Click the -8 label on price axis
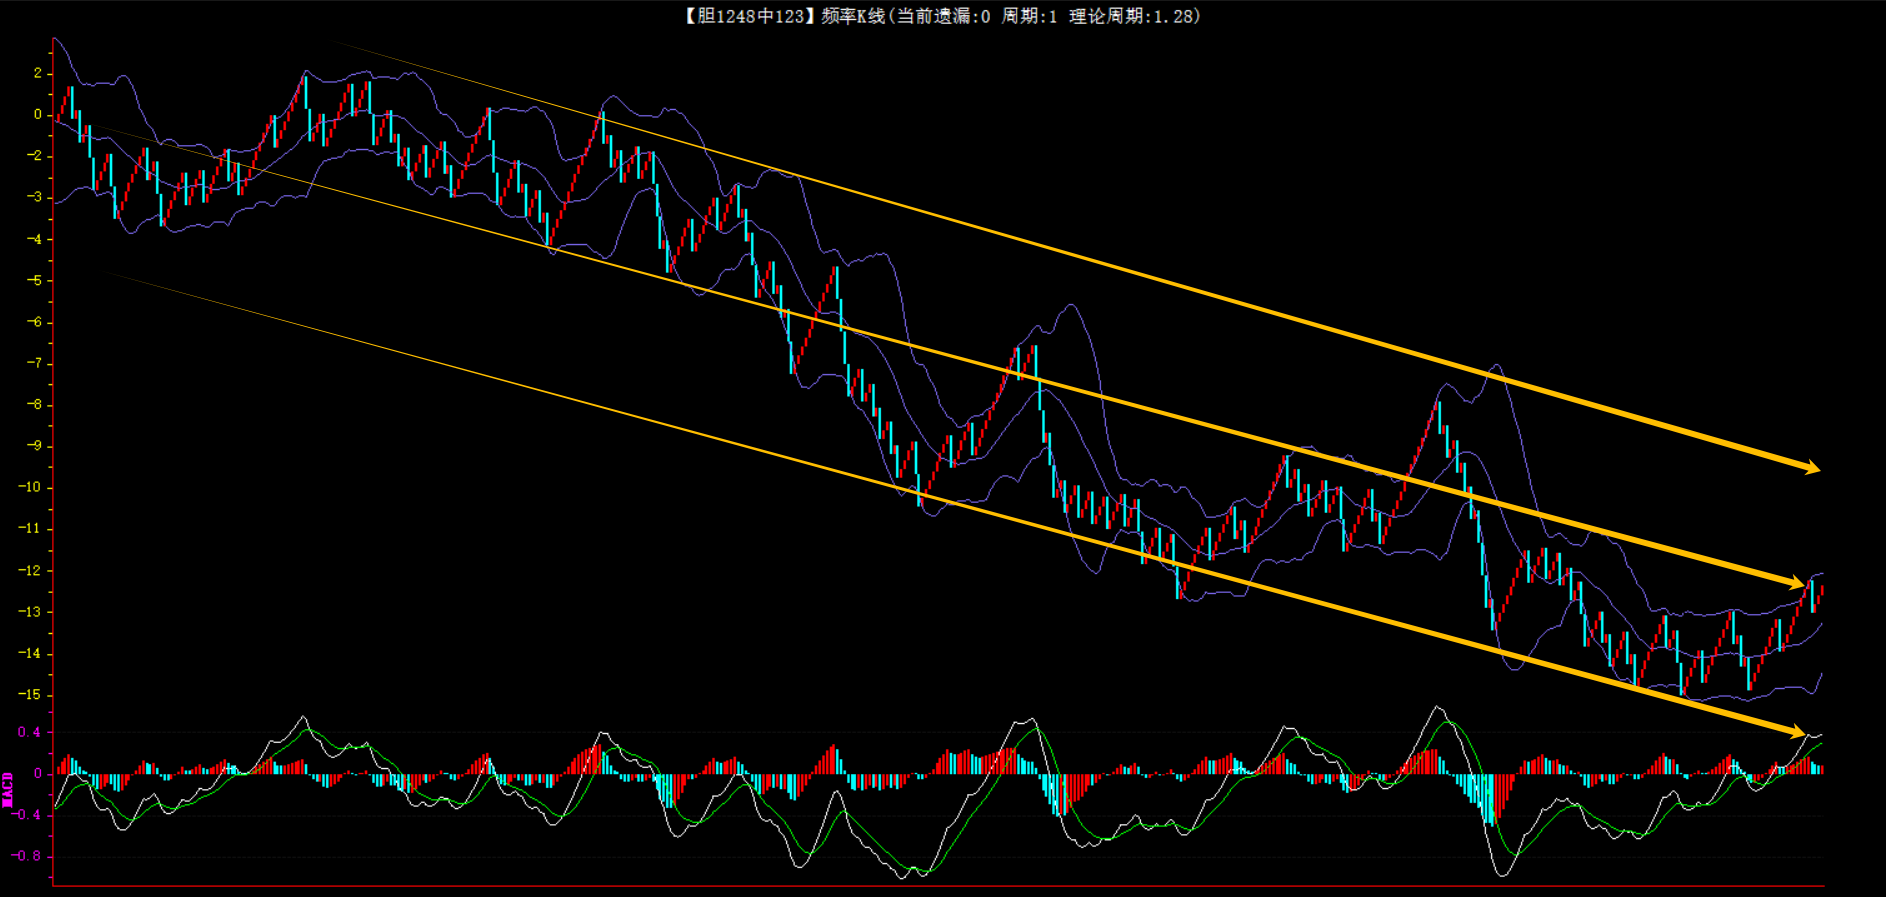1886x897 pixels. 34,405
